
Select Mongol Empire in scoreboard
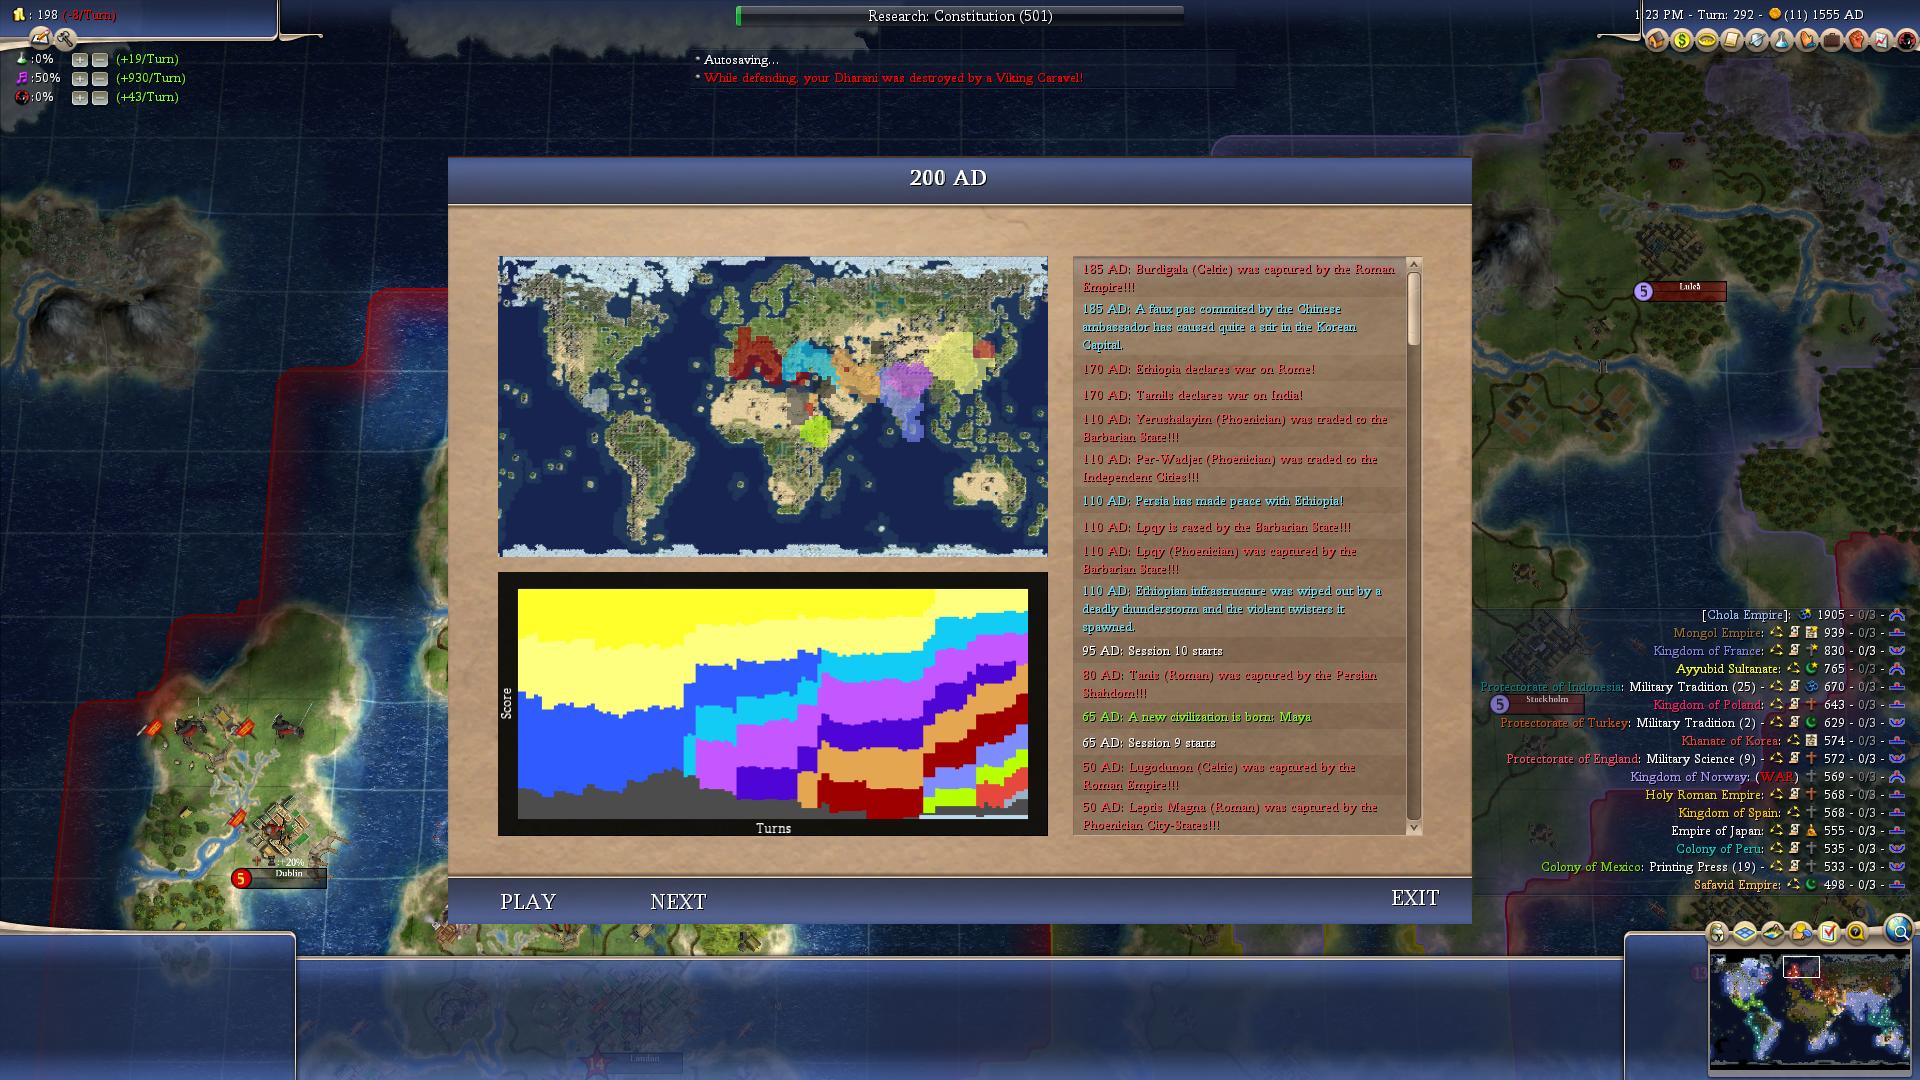click(x=1718, y=633)
